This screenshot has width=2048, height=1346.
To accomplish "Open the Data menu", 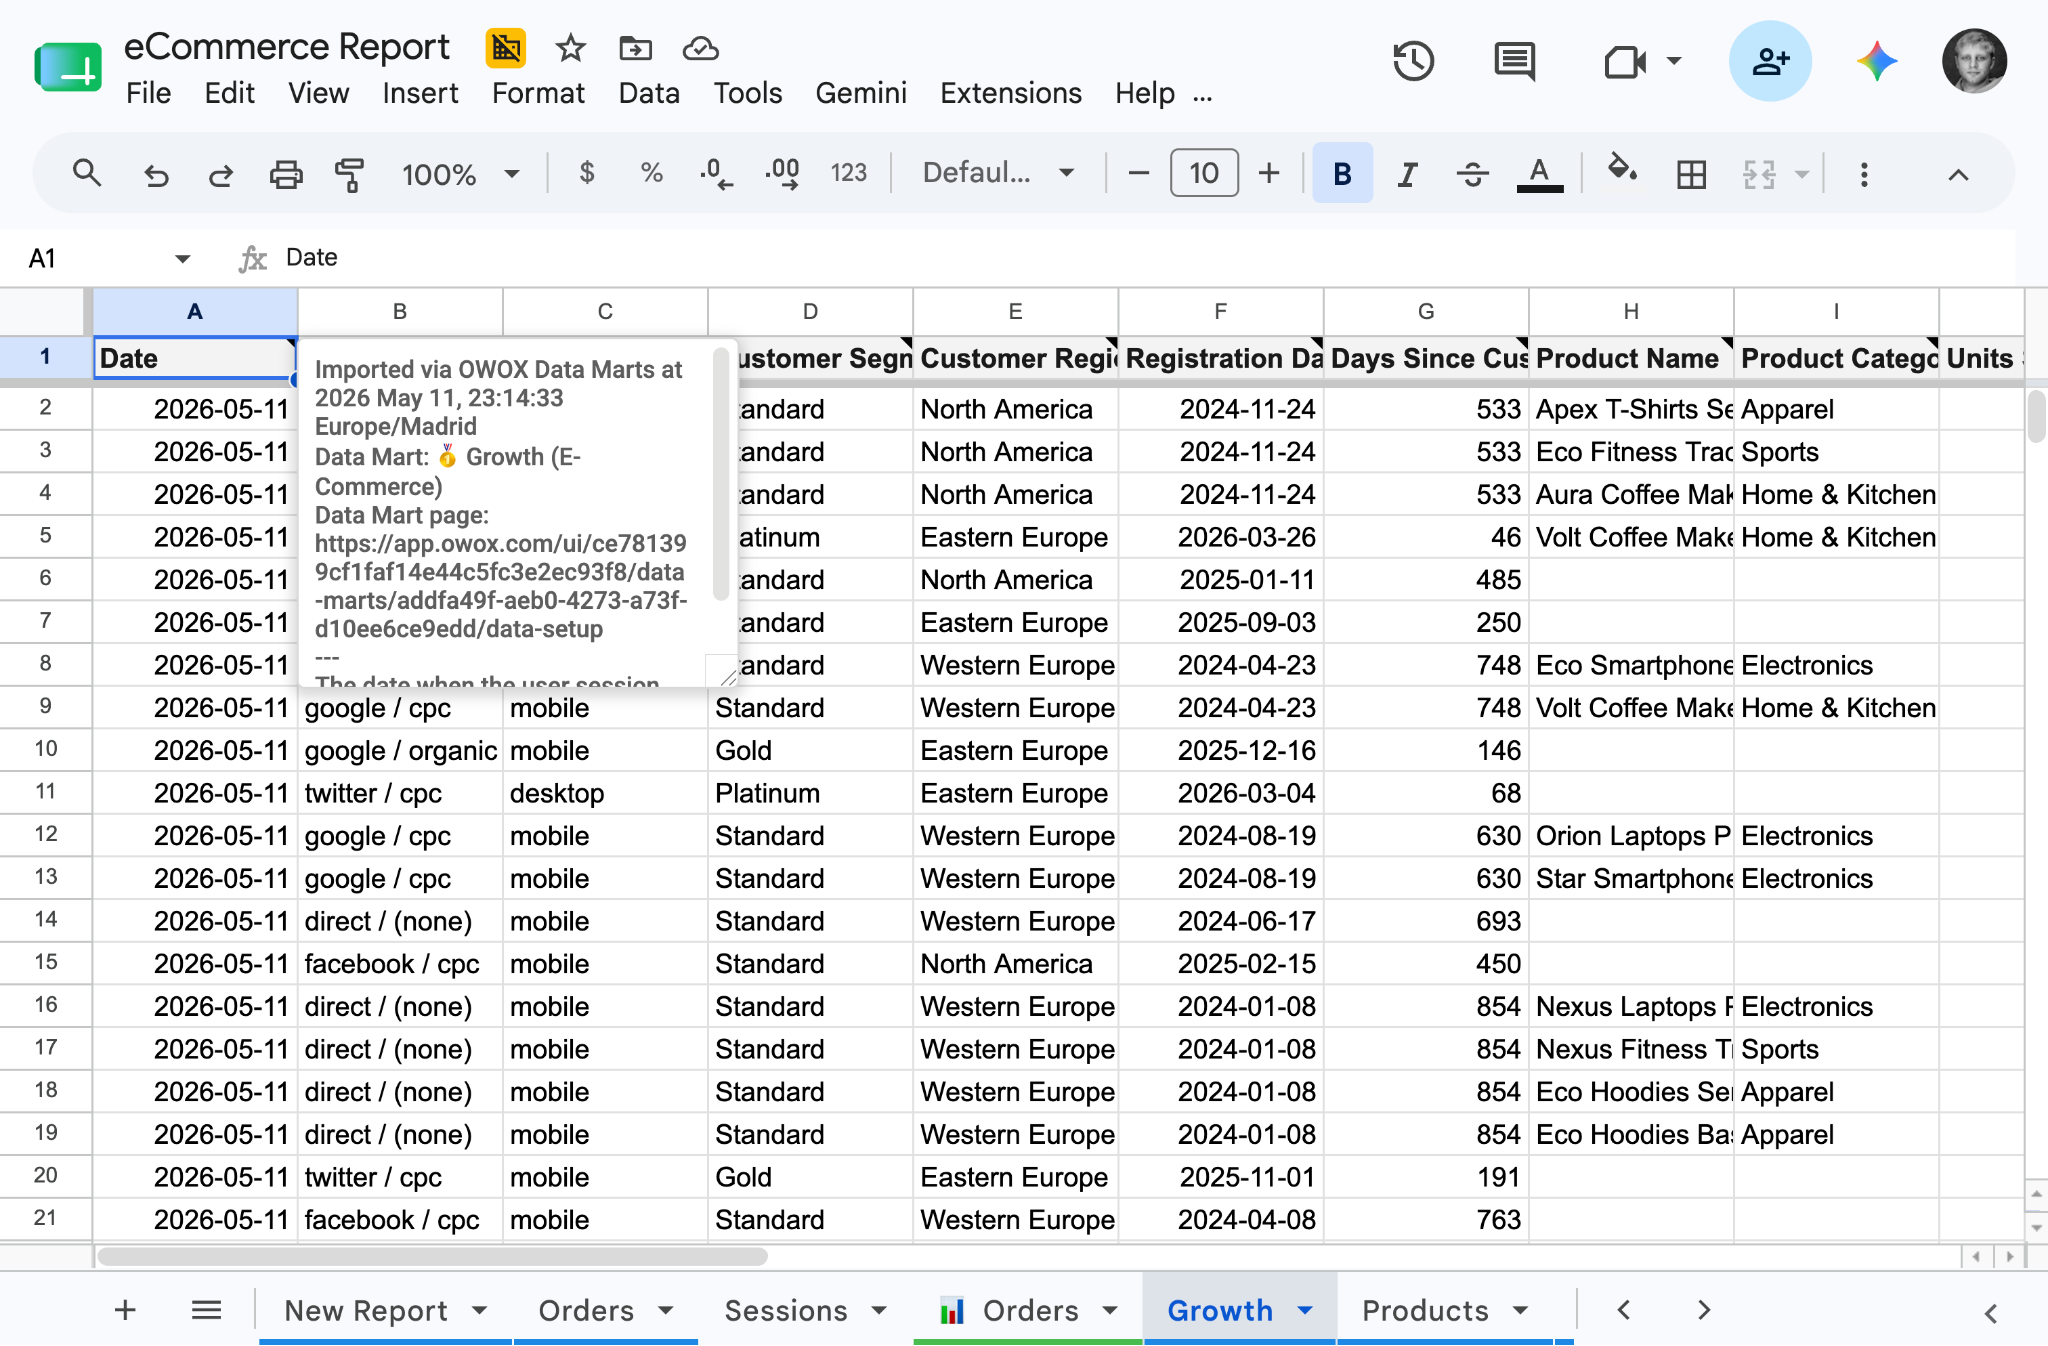I will click(x=649, y=93).
